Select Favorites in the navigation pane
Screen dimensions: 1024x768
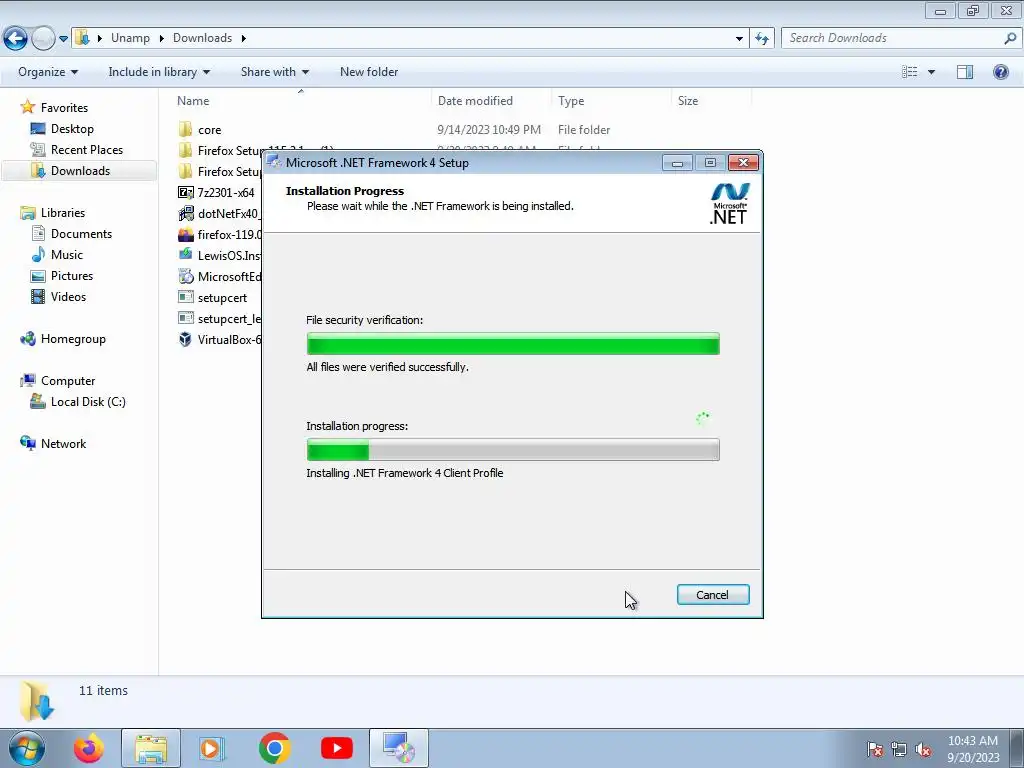tap(64, 108)
